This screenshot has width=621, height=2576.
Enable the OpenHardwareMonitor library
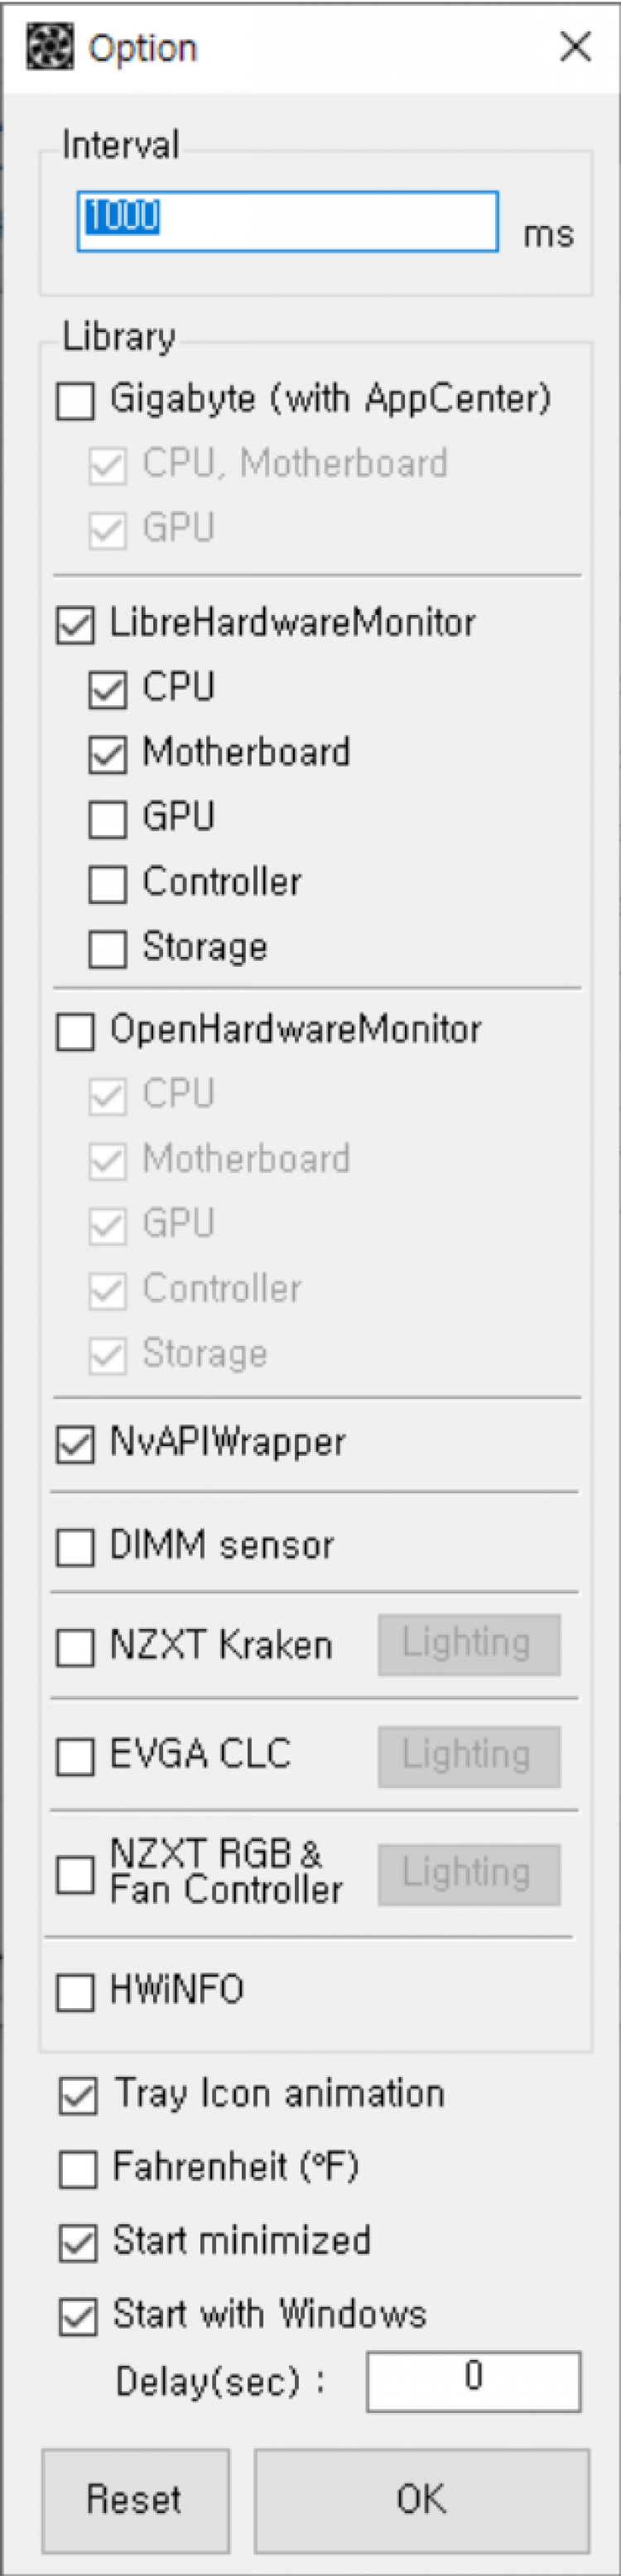pos(76,1032)
